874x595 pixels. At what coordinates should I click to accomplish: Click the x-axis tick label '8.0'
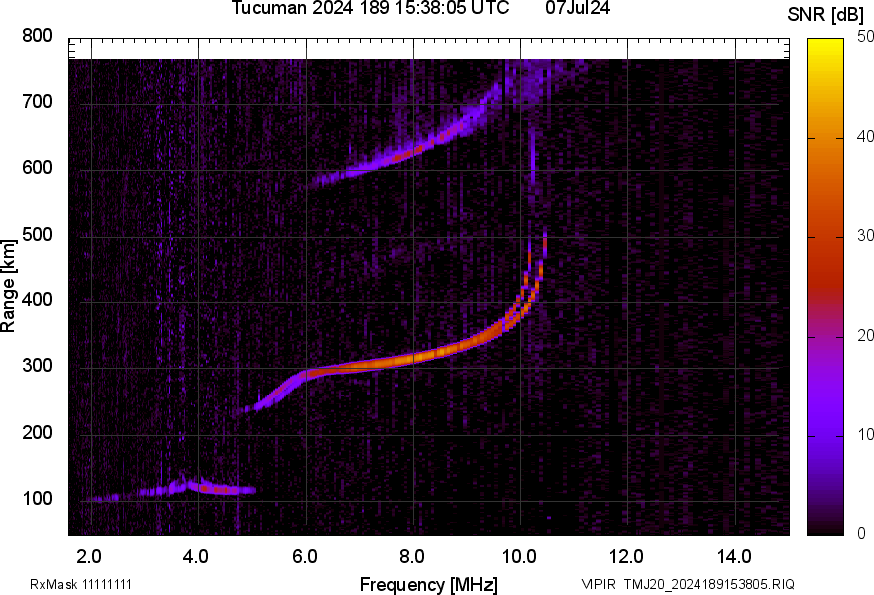pos(411,556)
